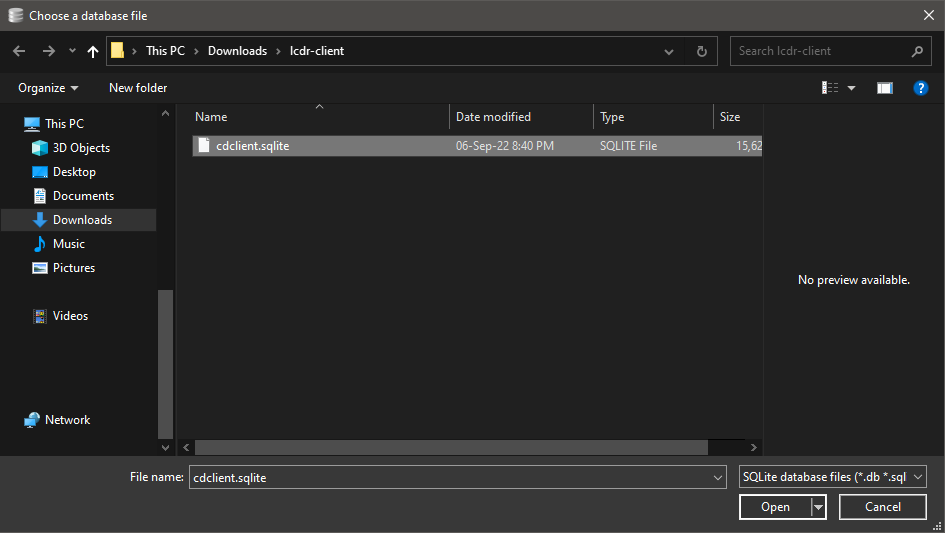Expand the File name suggestions dropdown

[717, 478]
